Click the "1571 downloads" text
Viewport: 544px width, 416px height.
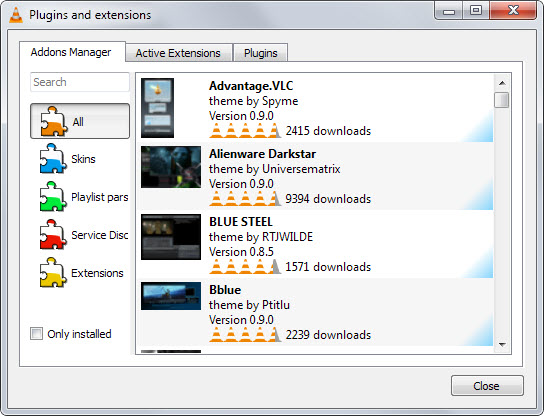(x=328, y=267)
